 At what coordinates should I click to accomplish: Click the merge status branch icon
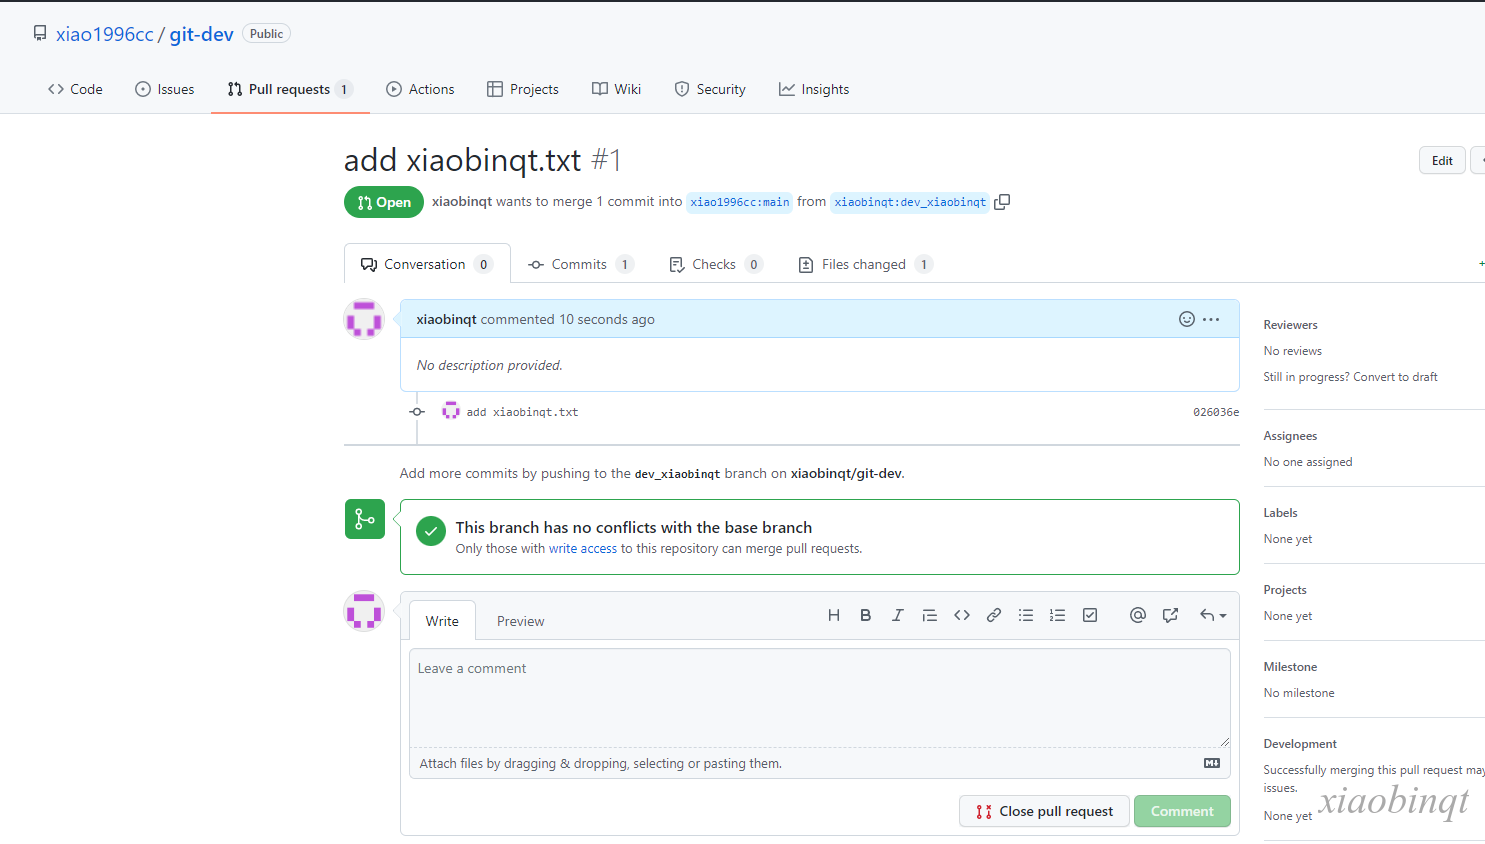click(365, 519)
